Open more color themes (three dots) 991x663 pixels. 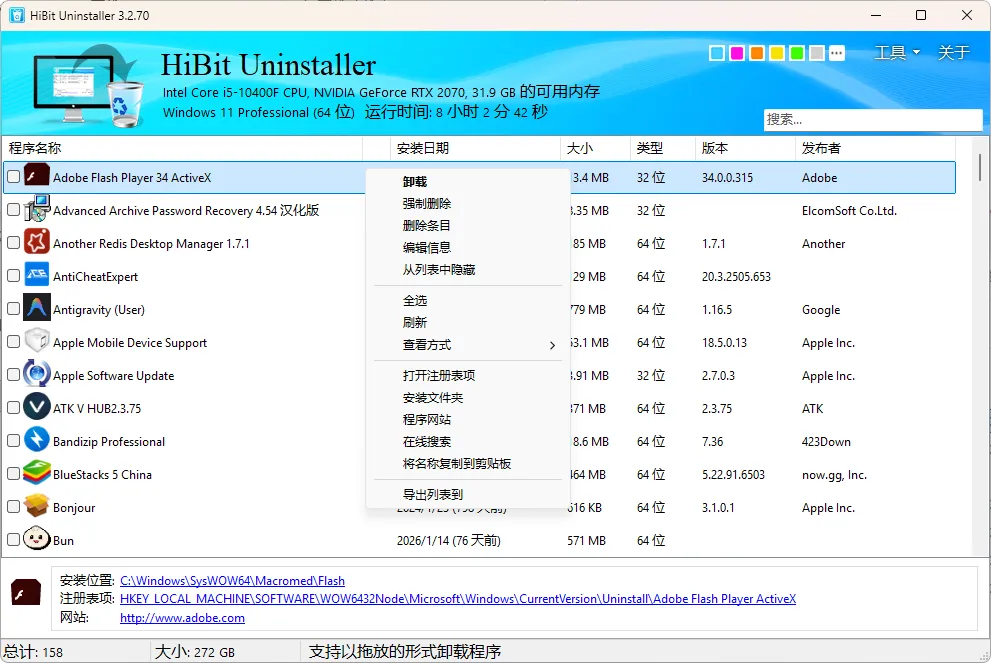point(837,53)
